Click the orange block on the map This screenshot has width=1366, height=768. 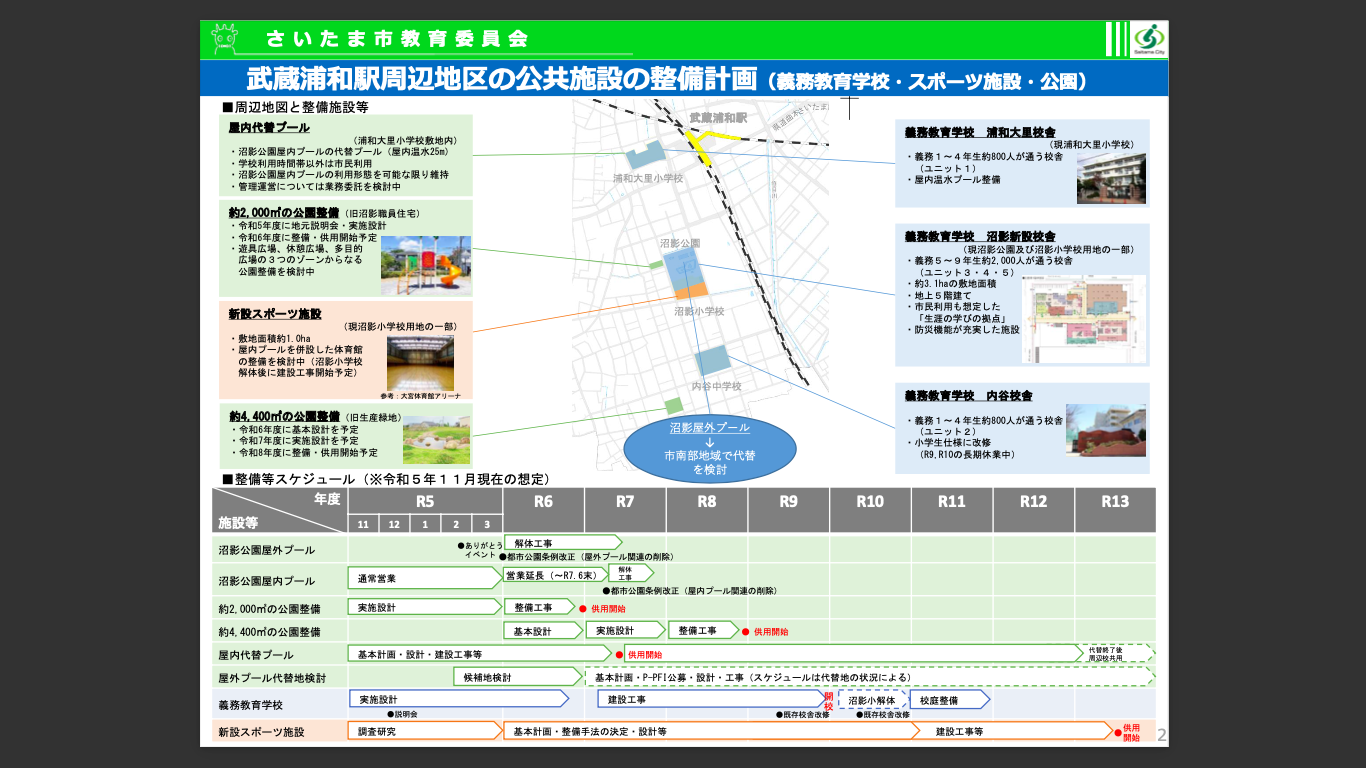pos(691,292)
